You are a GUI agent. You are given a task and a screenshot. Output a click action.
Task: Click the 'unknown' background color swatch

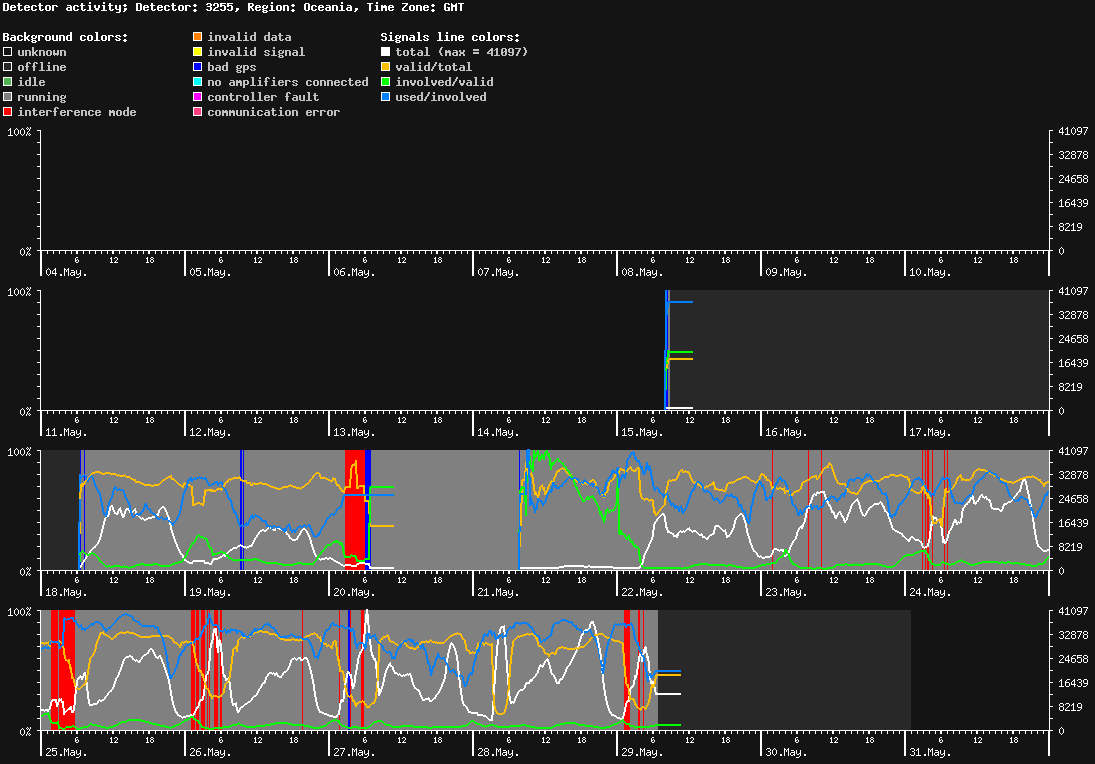pyautogui.click(x=8, y=52)
